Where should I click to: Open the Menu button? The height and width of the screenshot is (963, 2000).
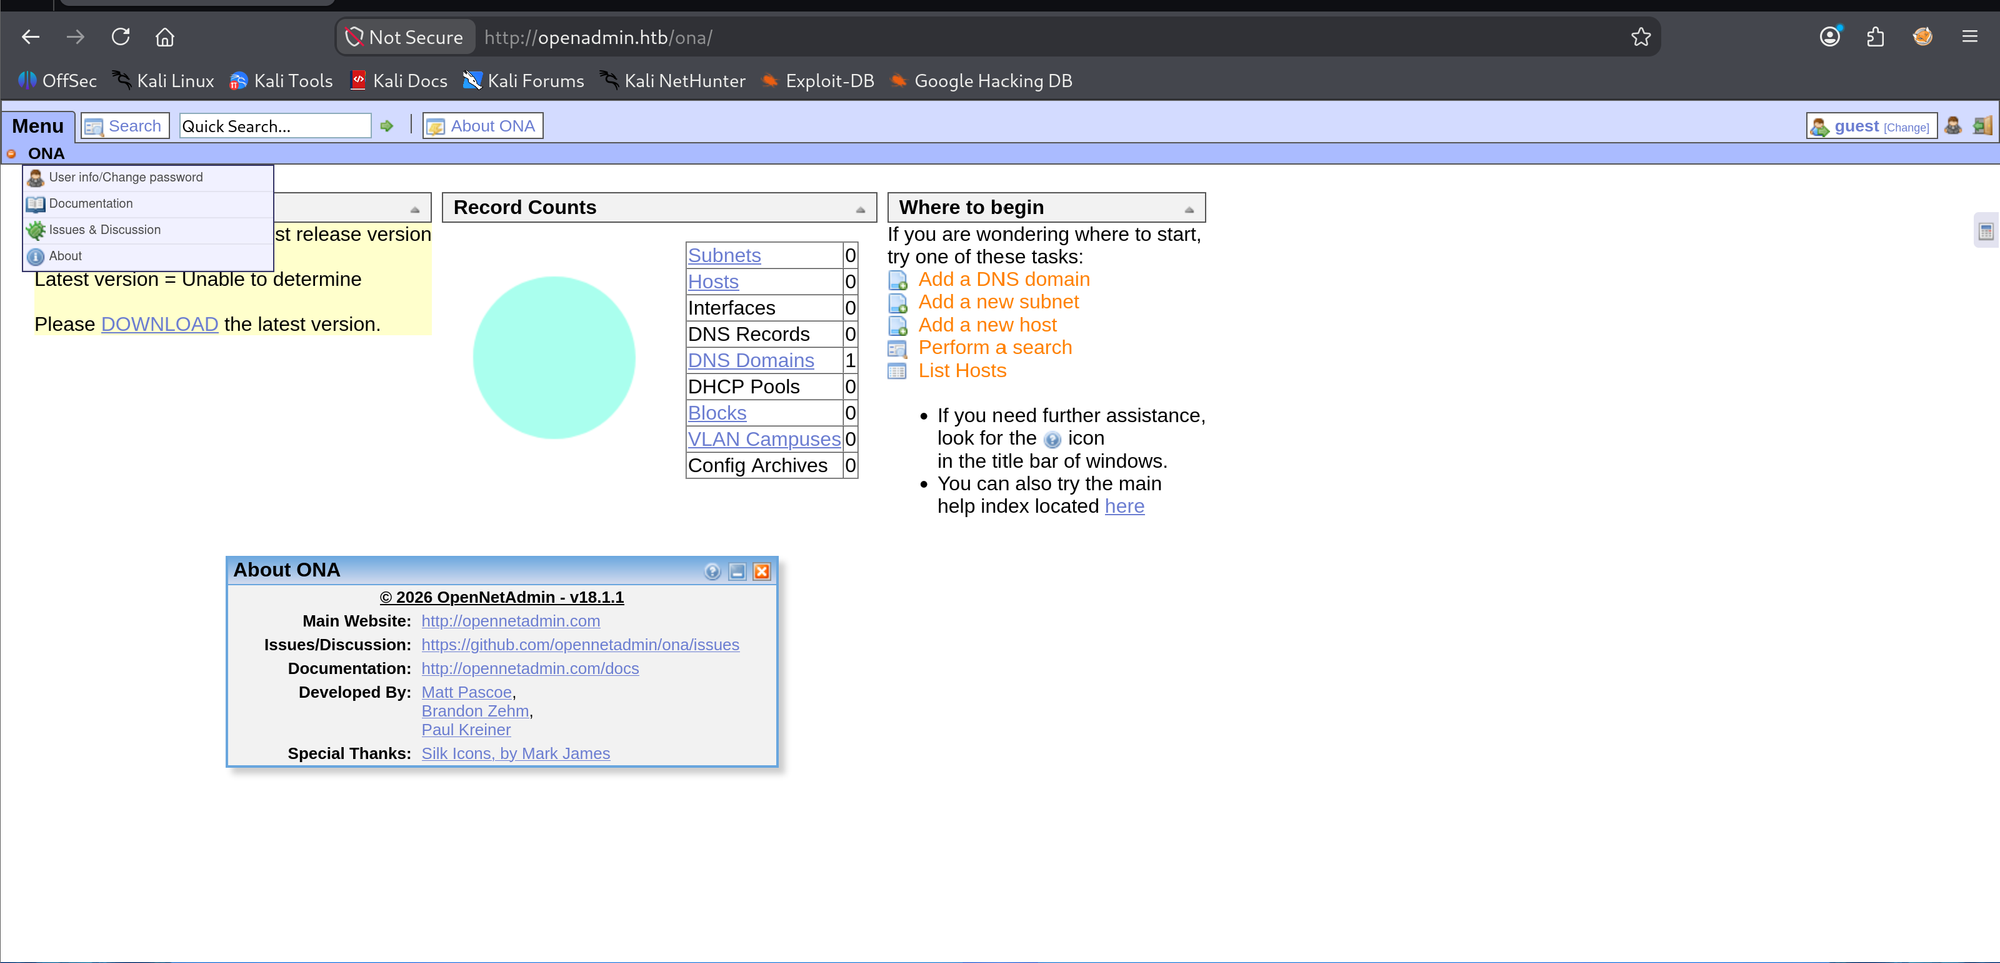point(38,126)
